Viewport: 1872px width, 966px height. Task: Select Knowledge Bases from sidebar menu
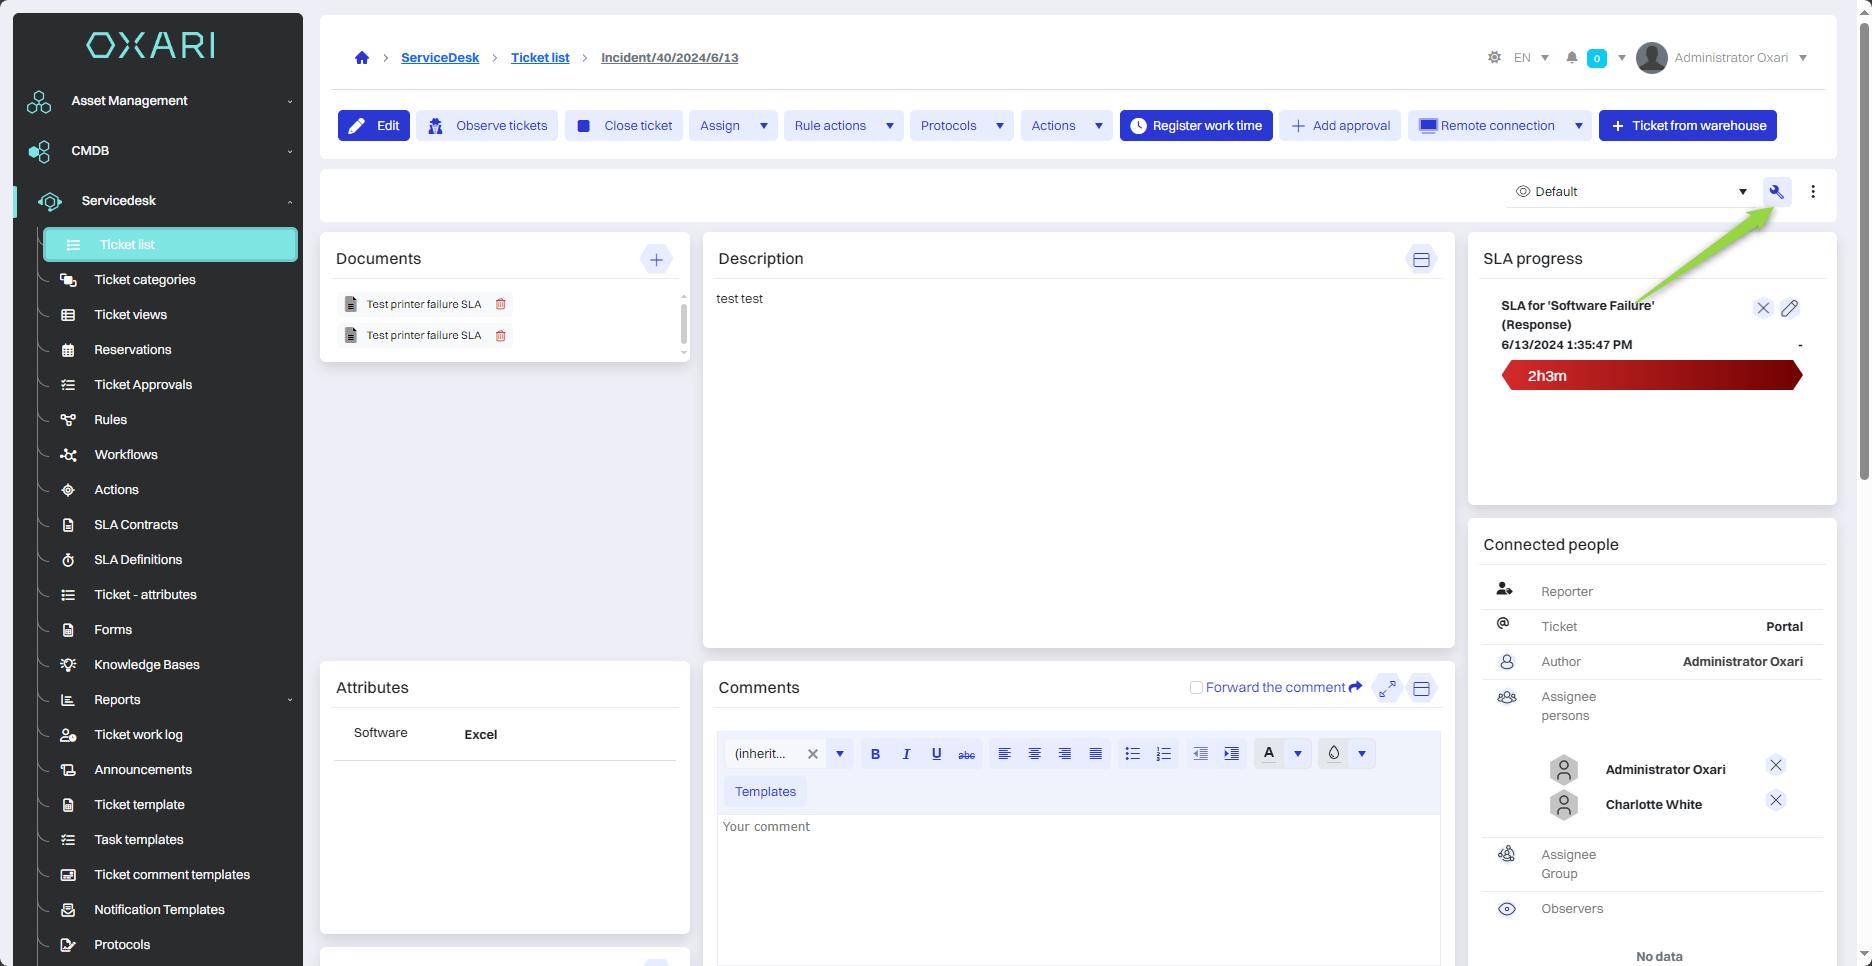[147, 665]
